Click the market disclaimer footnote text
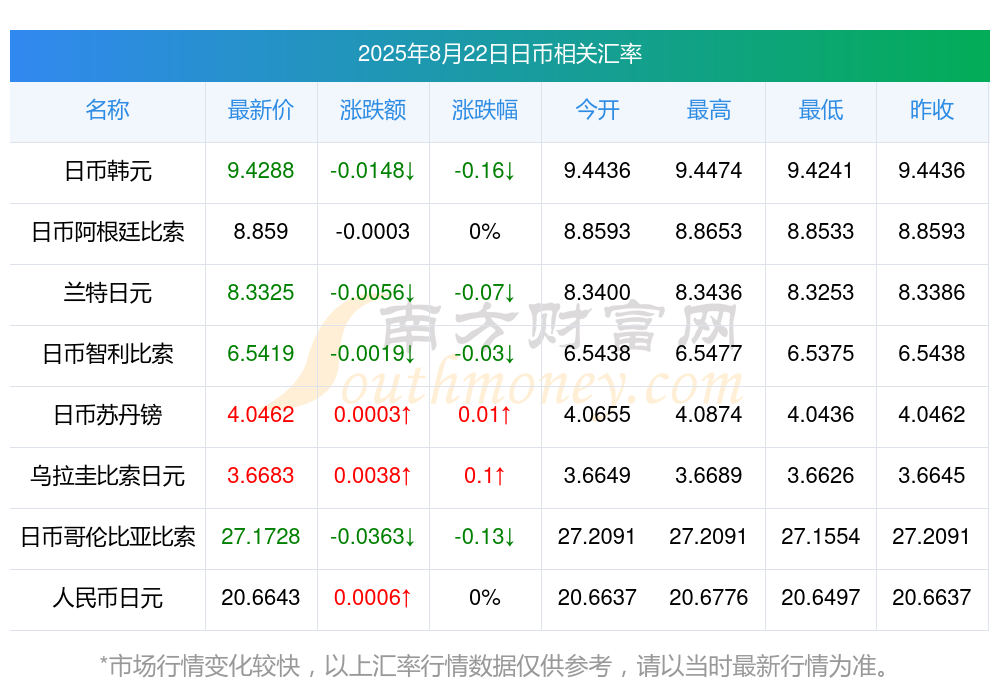The width and height of the screenshot is (1000, 698). (495, 666)
